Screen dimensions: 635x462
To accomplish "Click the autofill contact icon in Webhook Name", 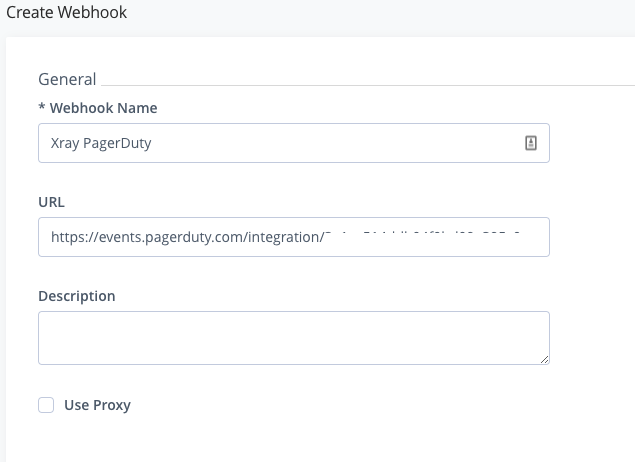I will [x=531, y=143].
